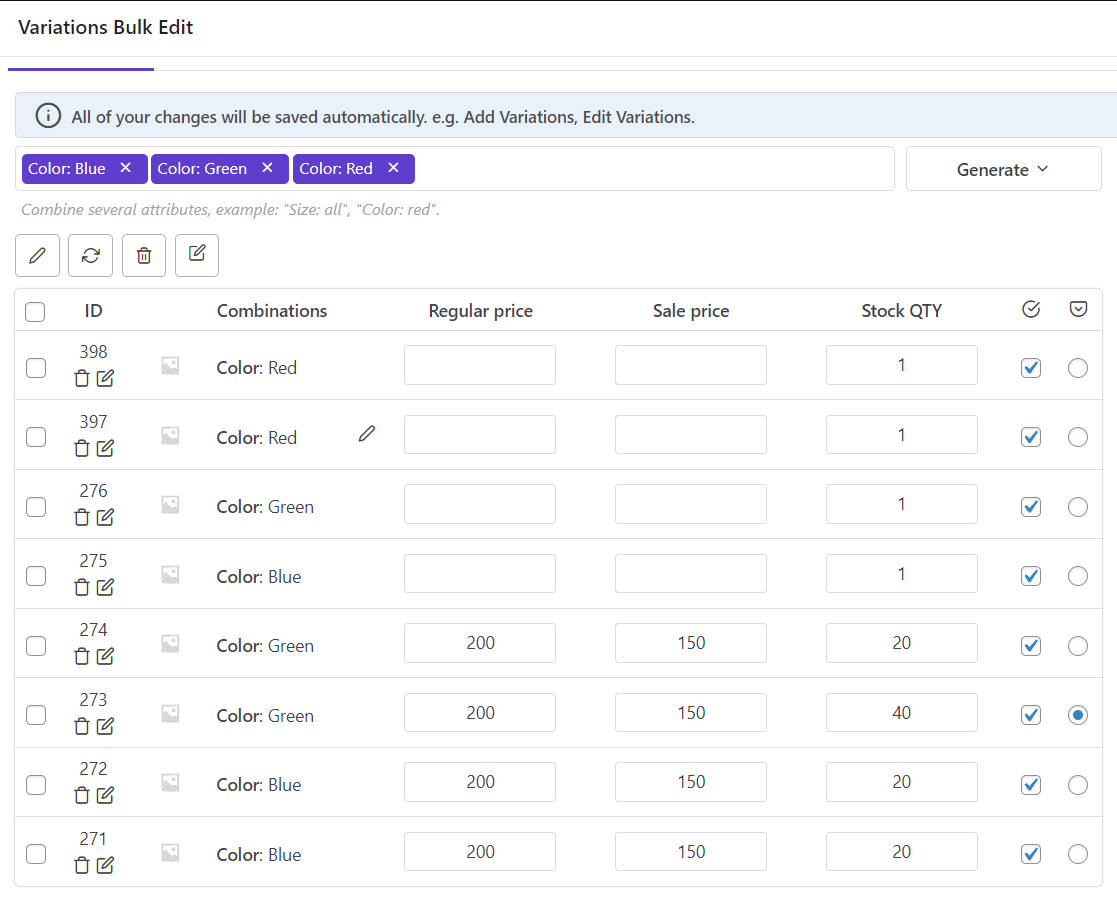The image size is (1117, 899).
Task: Open edit icon for variation 397
Action: point(105,448)
